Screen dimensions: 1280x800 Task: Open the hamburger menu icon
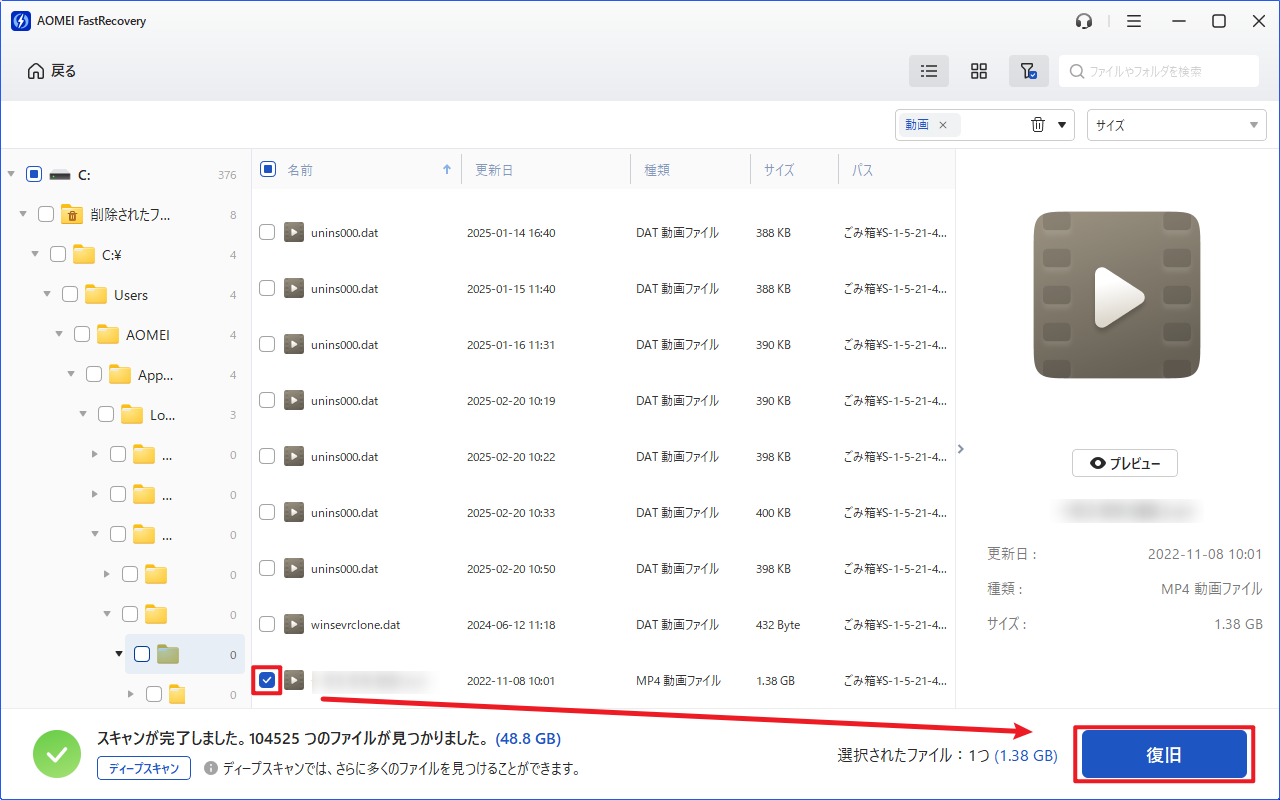pyautogui.click(x=1134, y=21)
